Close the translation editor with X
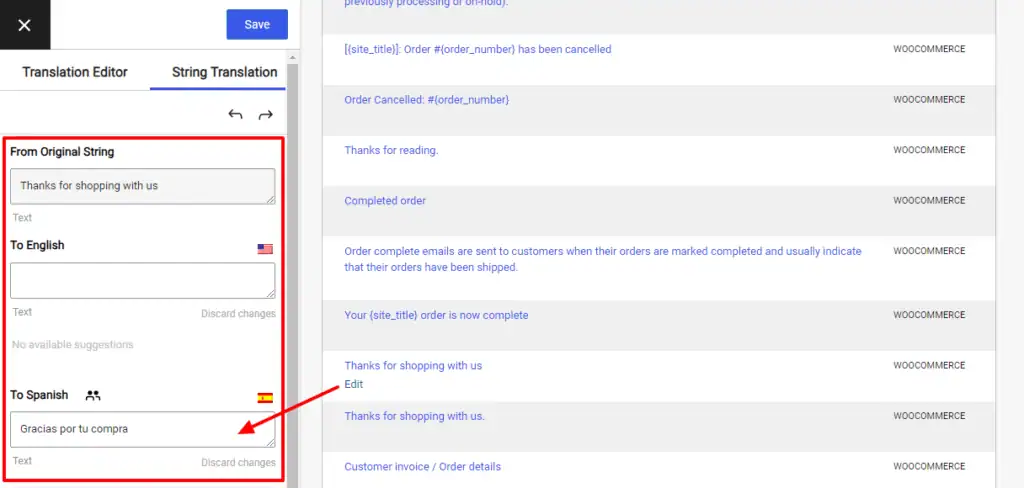Viewport: 1024px width, 488px height. (24, 25)
